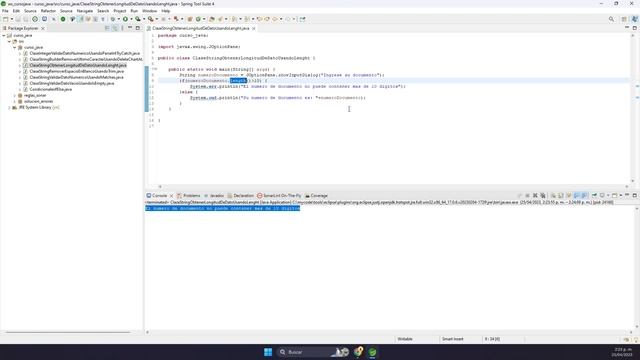The width and height of the screenshot is (640, 360).
Task: Open the Open Console dropdown arrow
Action: tap(621, 196)
